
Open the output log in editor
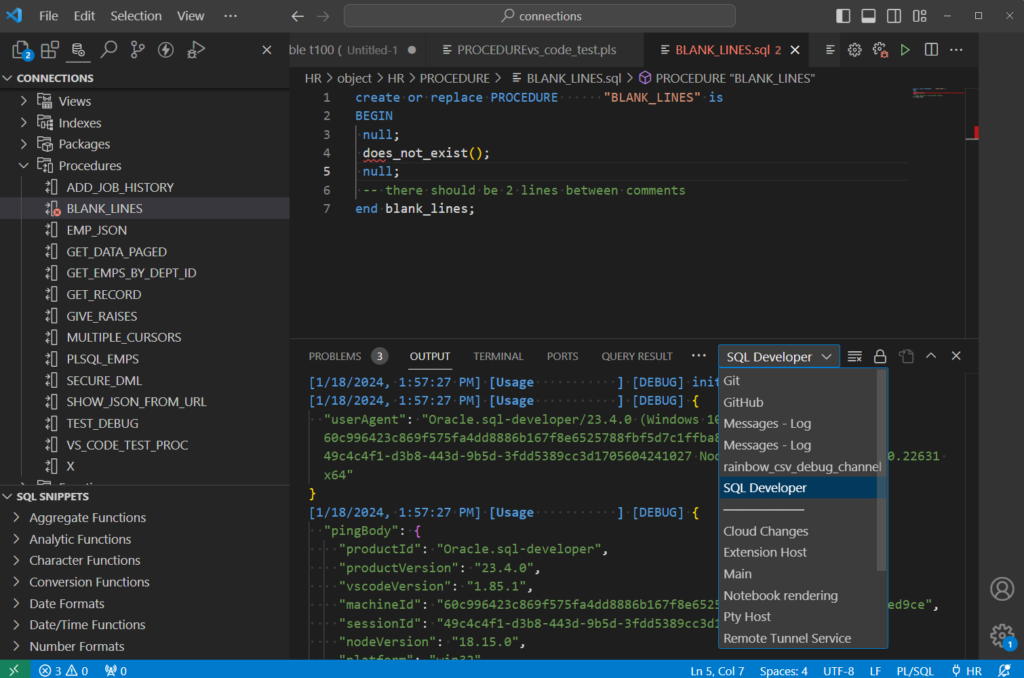[x=906, y=356]
